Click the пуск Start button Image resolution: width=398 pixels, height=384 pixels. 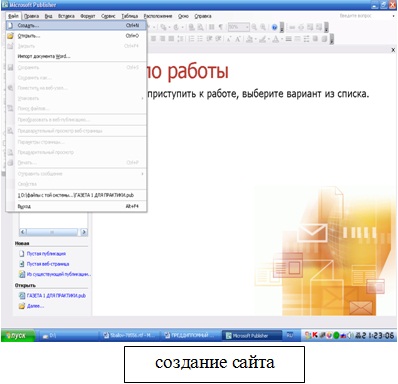pos(18,336)
